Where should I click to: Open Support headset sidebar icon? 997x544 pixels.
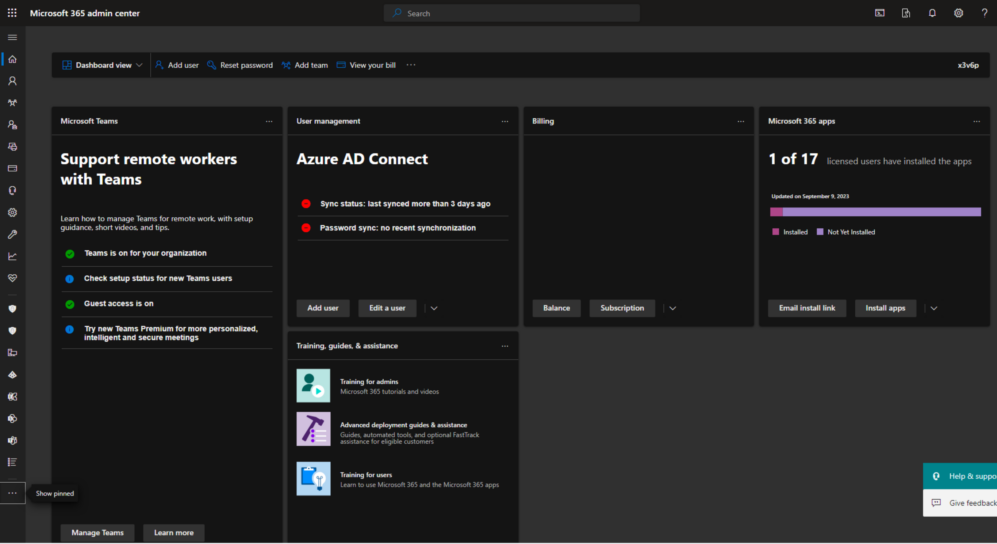click(12, 191)
